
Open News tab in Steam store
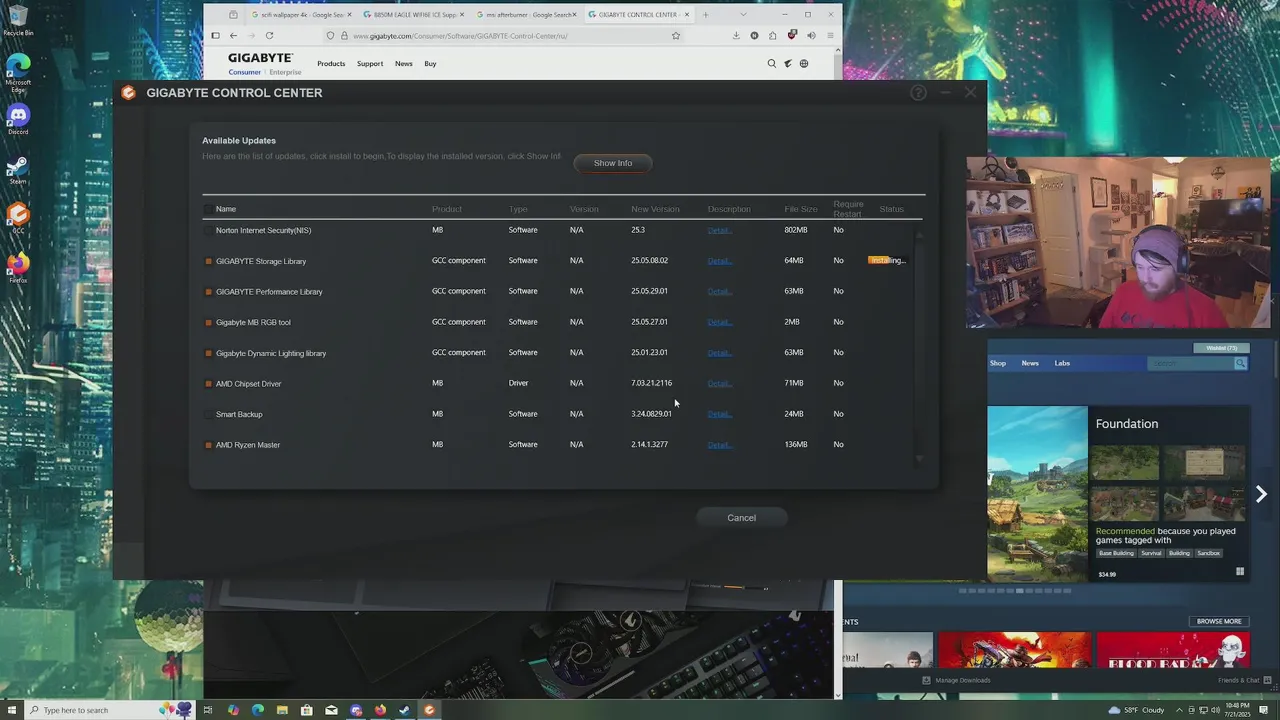(x=1030, y=363)
